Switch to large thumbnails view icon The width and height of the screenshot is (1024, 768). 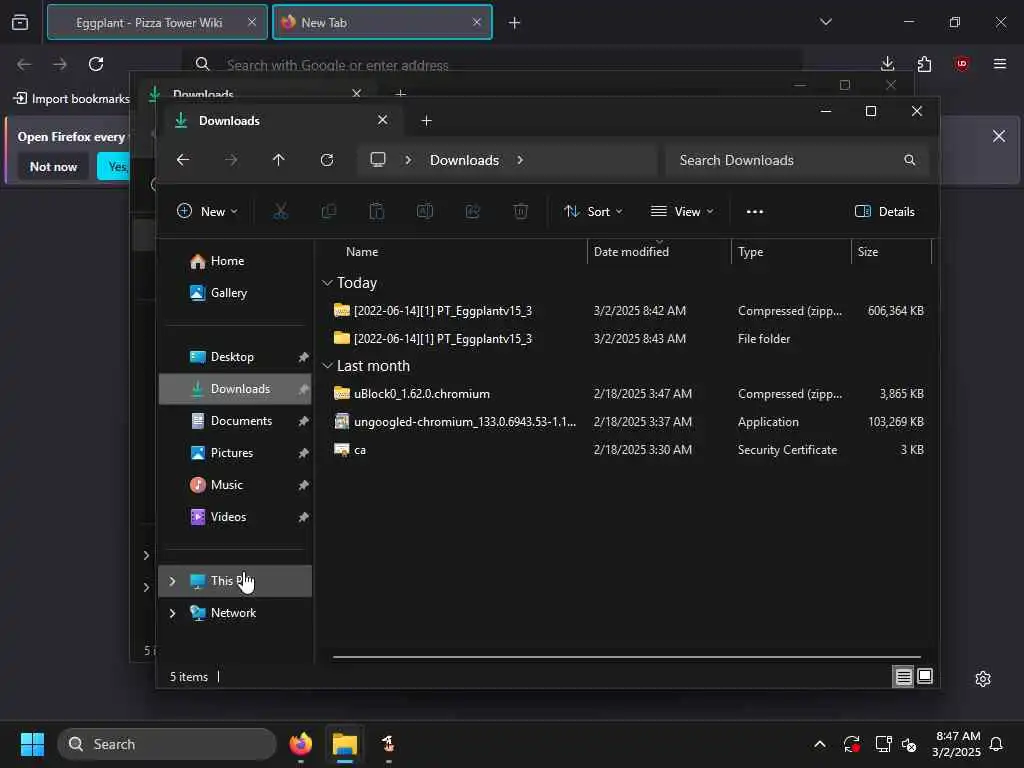point(925,677)
